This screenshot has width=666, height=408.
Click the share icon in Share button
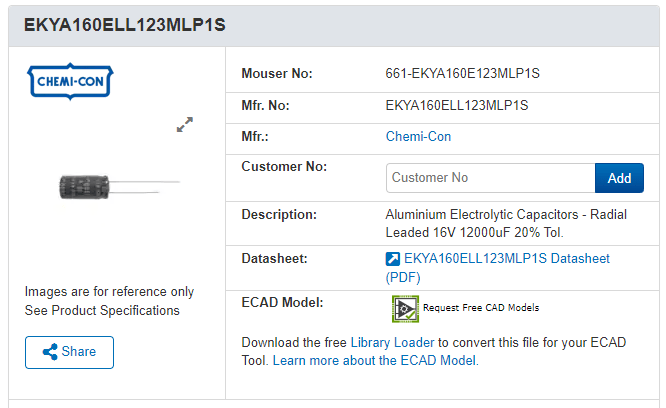(x=50, y=352)
